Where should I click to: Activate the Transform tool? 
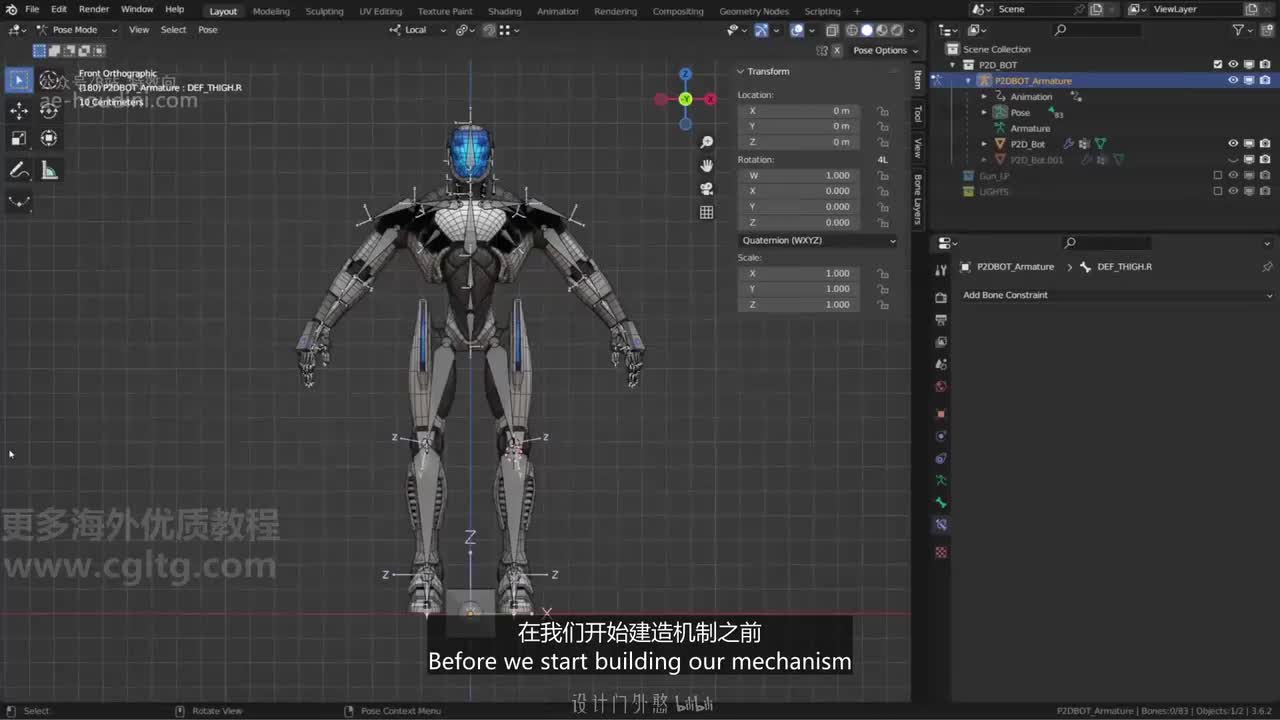pos(49,138)
